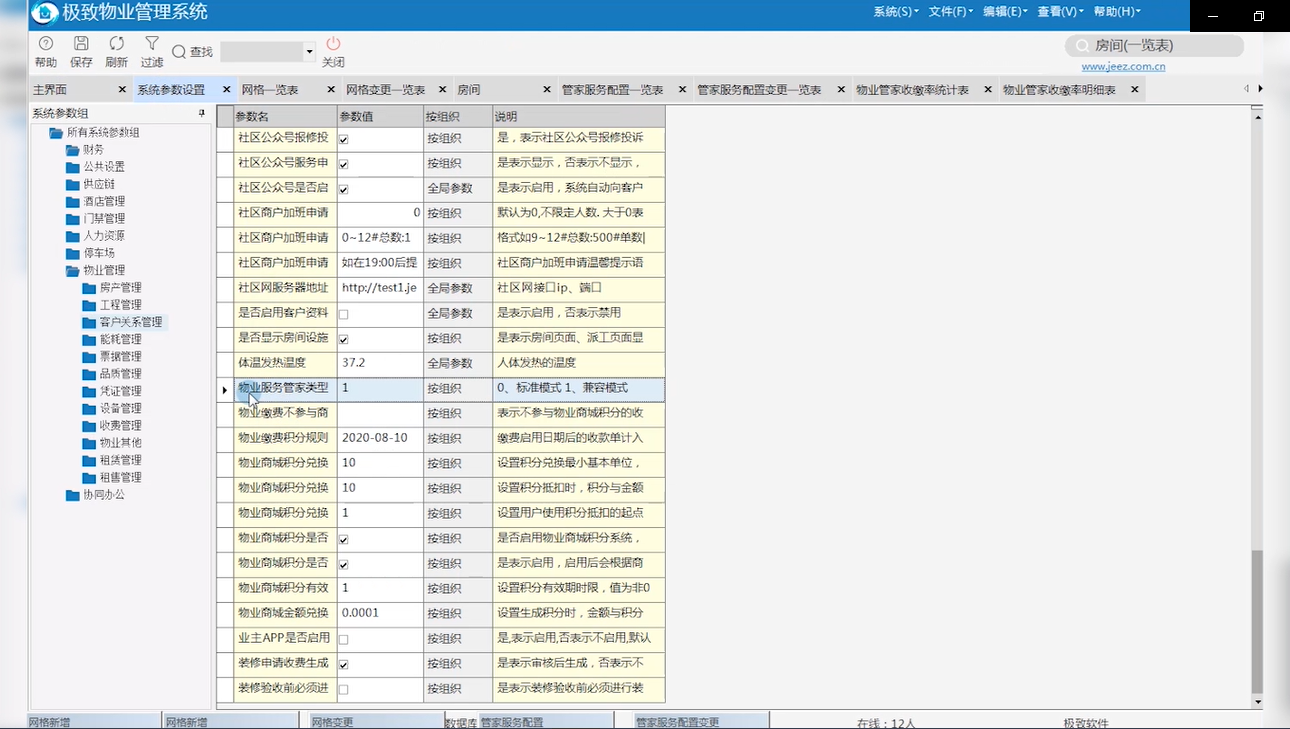Image resolution: width=1290 pixels, height=729 pixels.
Task: Open the 查找 combo box dropdown arrow
Action: point(309,51)
